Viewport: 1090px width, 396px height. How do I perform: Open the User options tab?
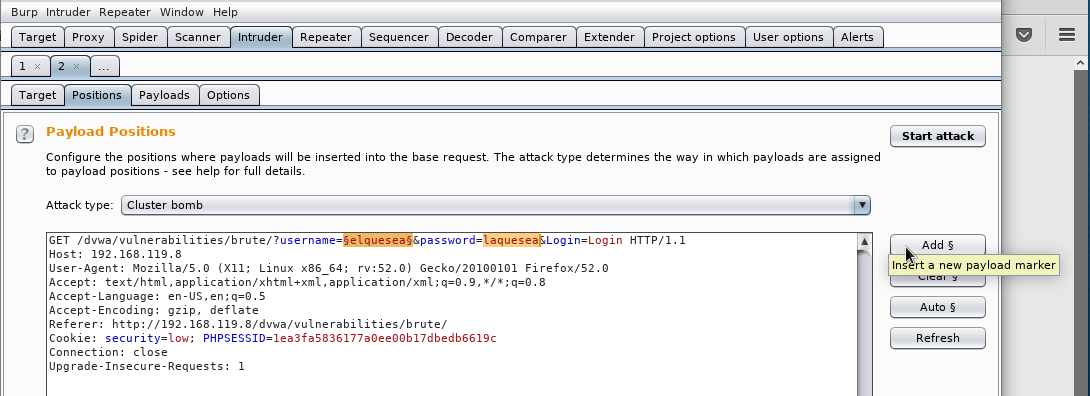788,37
